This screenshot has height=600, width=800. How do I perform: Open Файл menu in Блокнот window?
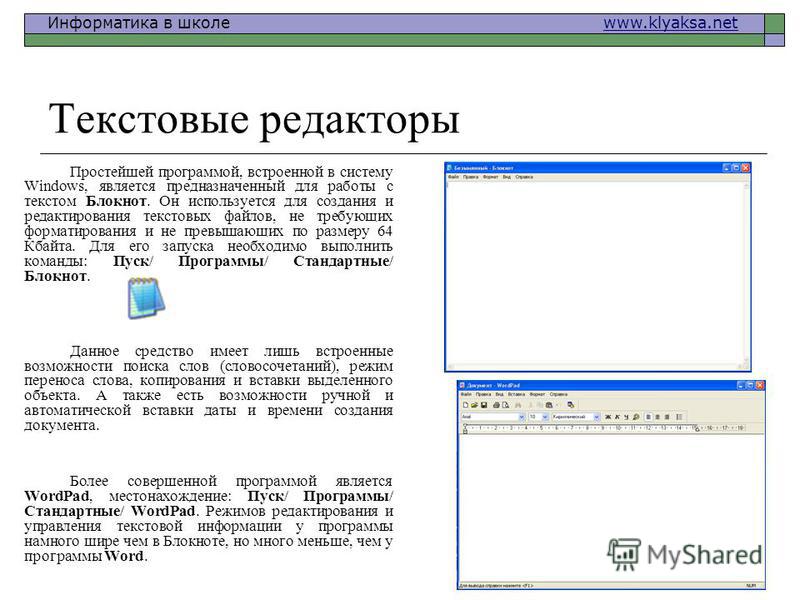tap(453, 177)
